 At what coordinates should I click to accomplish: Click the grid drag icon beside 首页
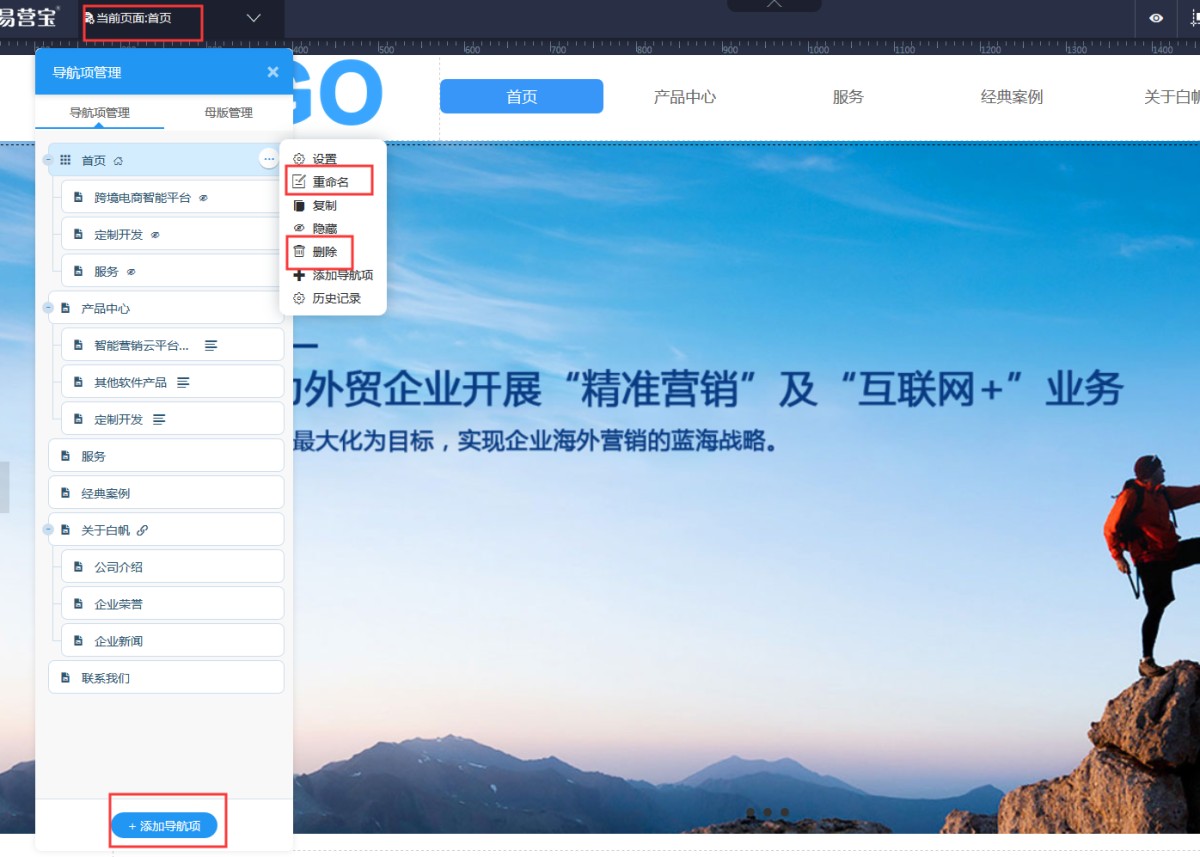(x=65, y=160)
